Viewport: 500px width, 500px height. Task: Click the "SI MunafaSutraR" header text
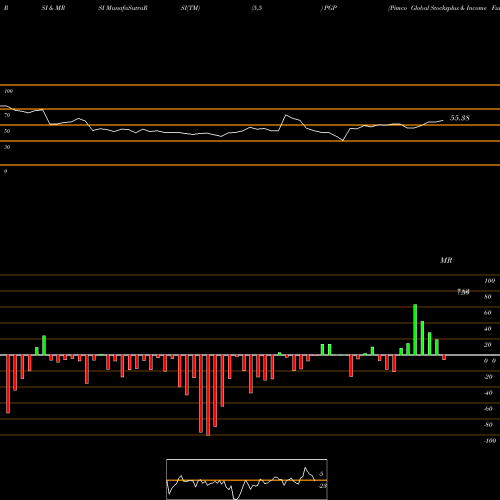pos(123,8)
